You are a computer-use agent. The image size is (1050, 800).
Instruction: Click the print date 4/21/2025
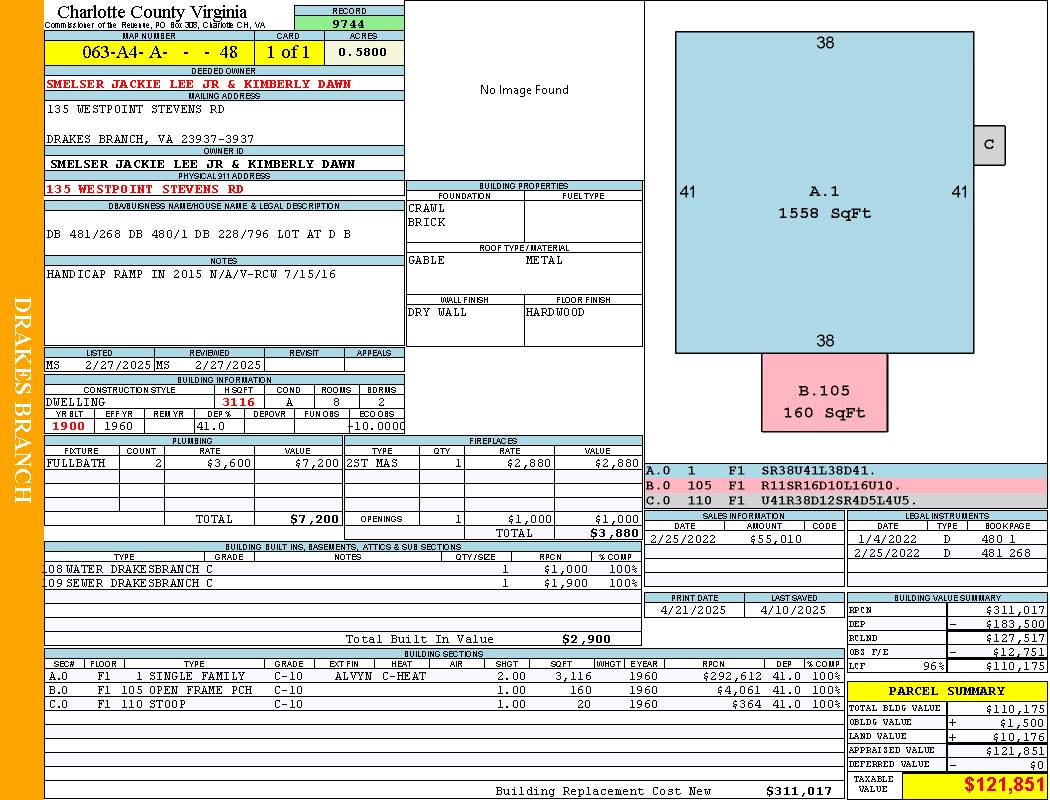pyautogui.click(x=694, y=610)
